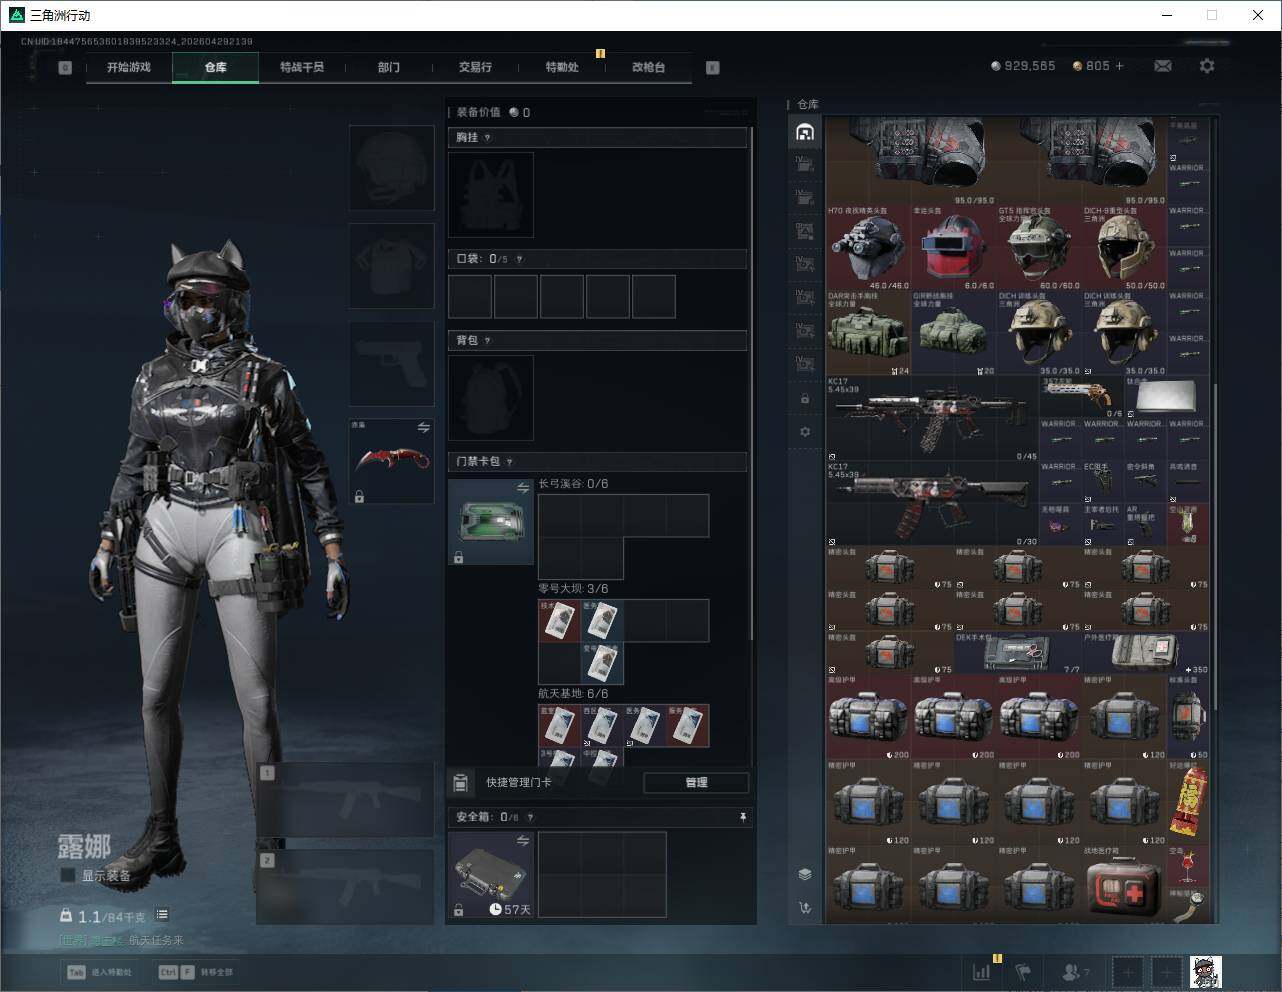Click the karambit knife melee slot
This screenshot has height=992, width=1282.
click(391, 460)
